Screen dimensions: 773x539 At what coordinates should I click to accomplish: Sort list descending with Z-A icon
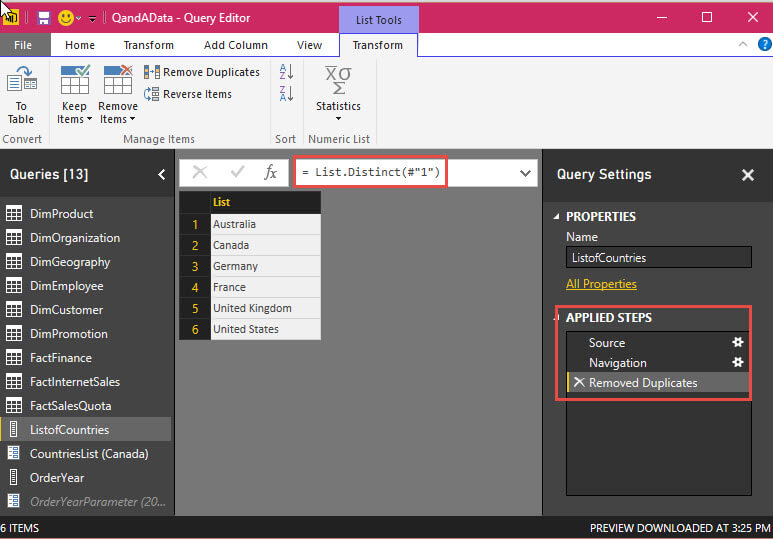[286, 94]
